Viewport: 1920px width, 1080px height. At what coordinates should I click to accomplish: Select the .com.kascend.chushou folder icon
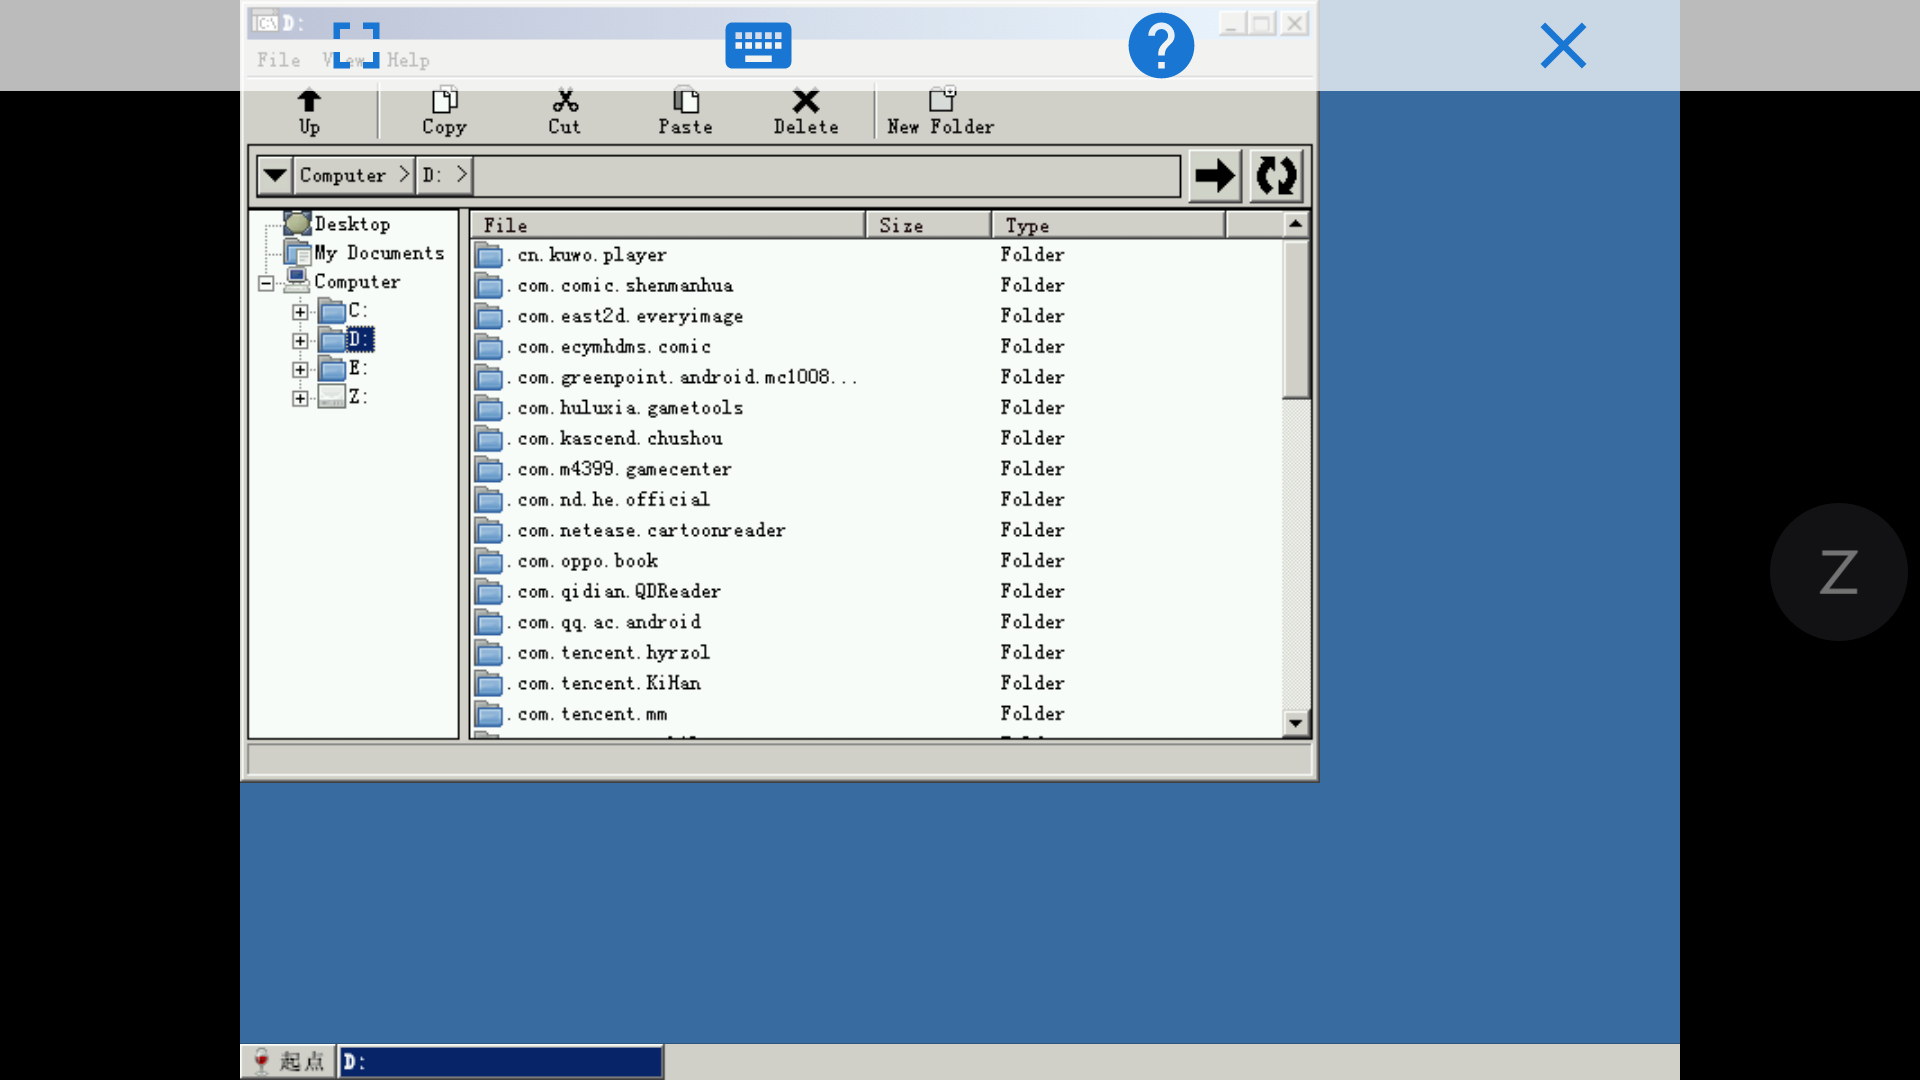(x=488, y=438)
